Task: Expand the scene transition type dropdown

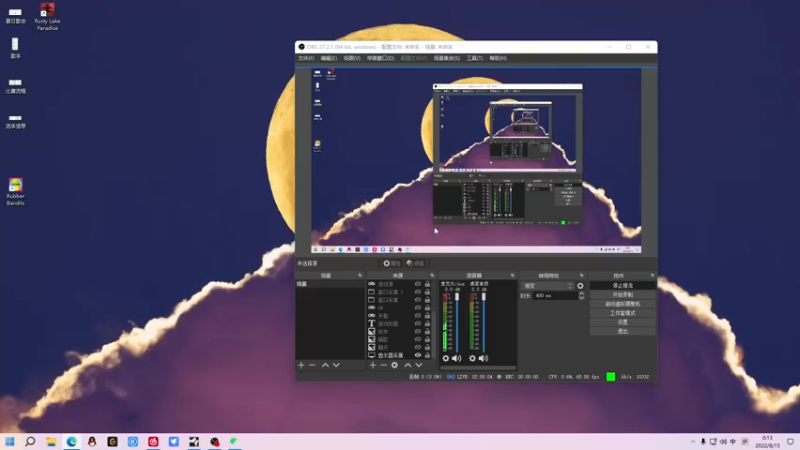Action: pyautogui.click(x=547, y=286)
